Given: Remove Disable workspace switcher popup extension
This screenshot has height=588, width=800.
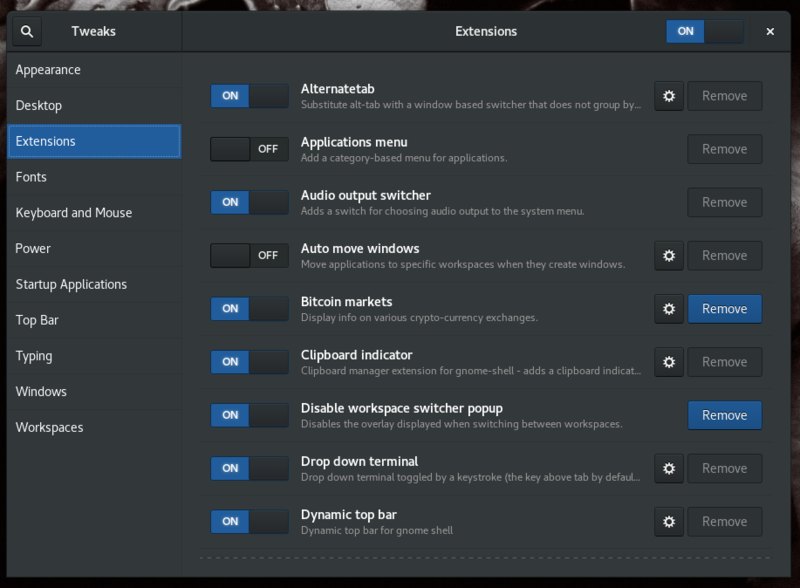Looking at the screenshot, I should click(x=724, y=415).
